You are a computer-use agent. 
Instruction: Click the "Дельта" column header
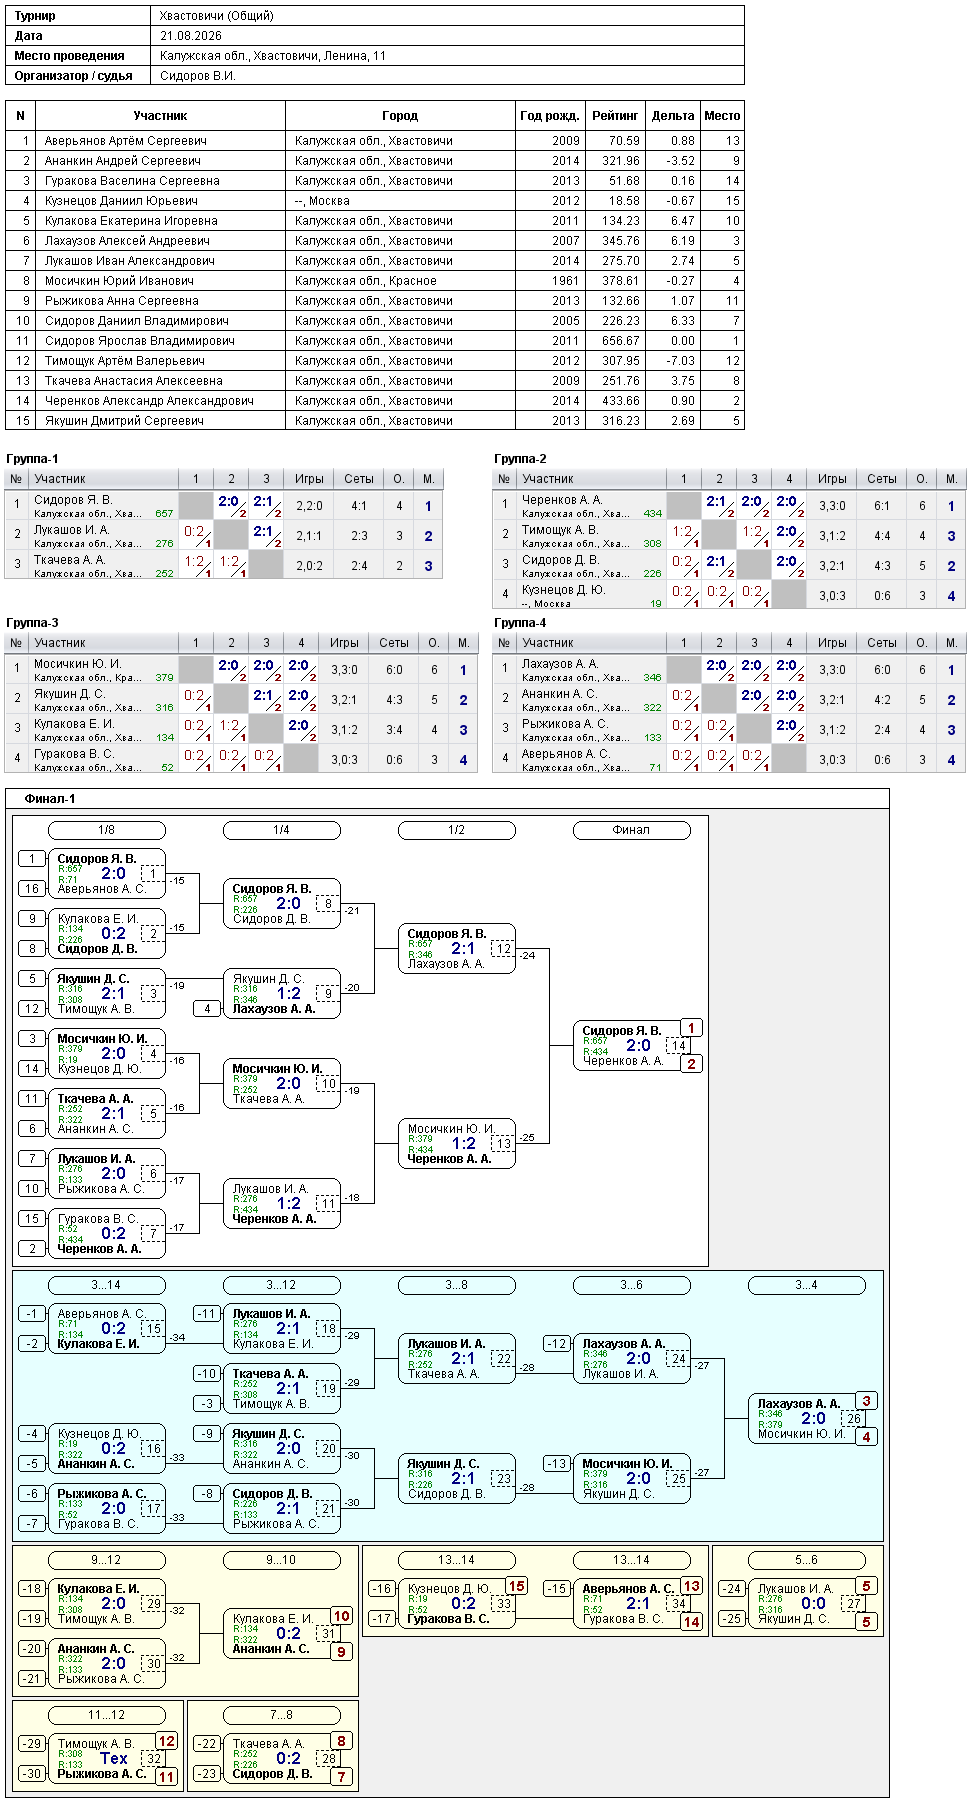coord(673,116)
